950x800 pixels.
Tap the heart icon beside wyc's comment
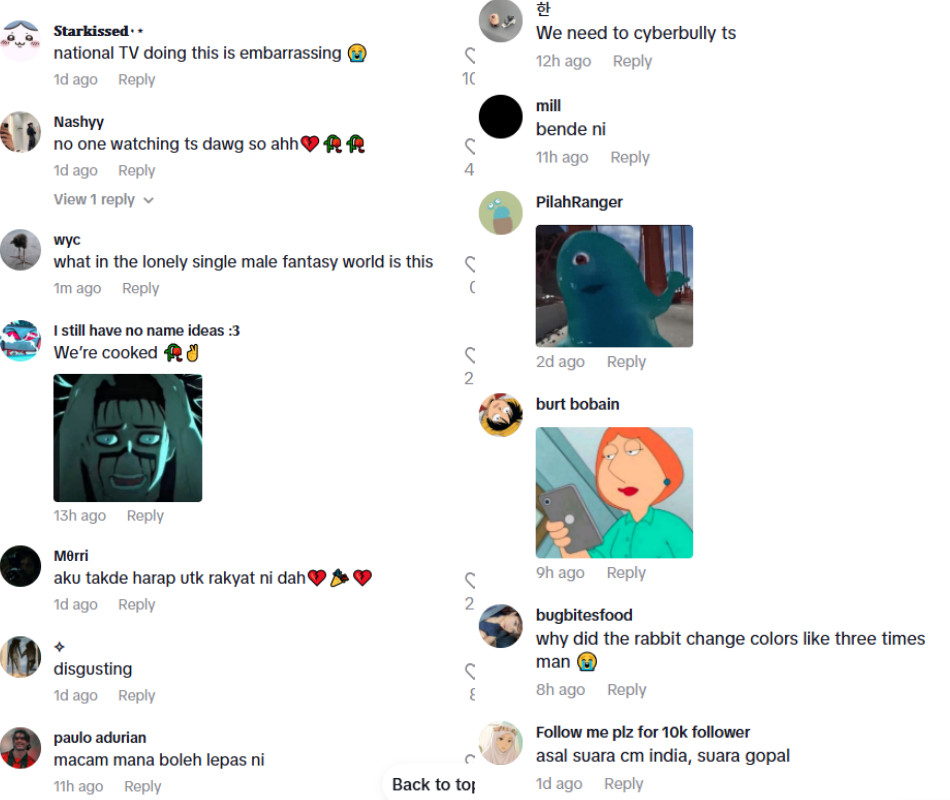pyautogui.click(x=470, y=264)
